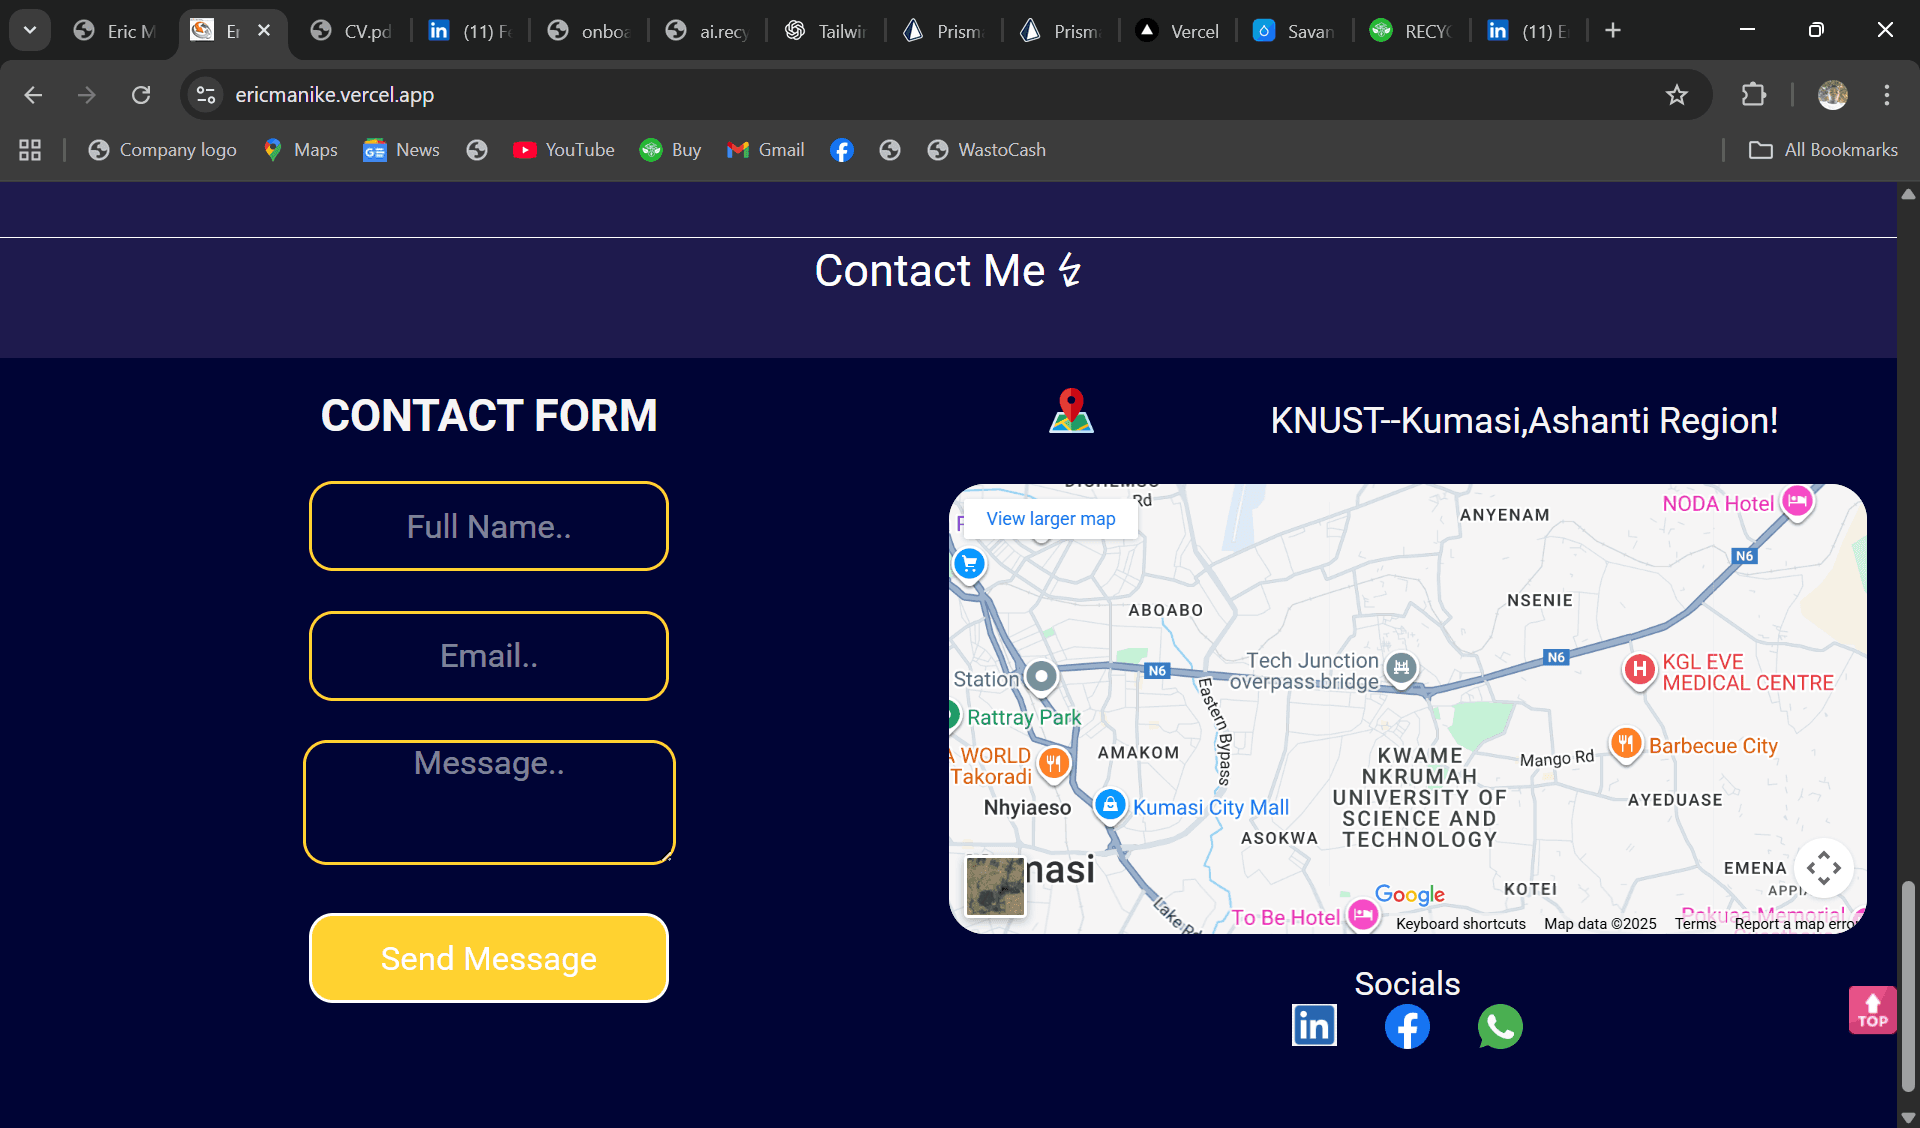Open the View larger map link
Image resolution: width=1920 pixels, height=1128 pixels.
tap(1049, 518)
